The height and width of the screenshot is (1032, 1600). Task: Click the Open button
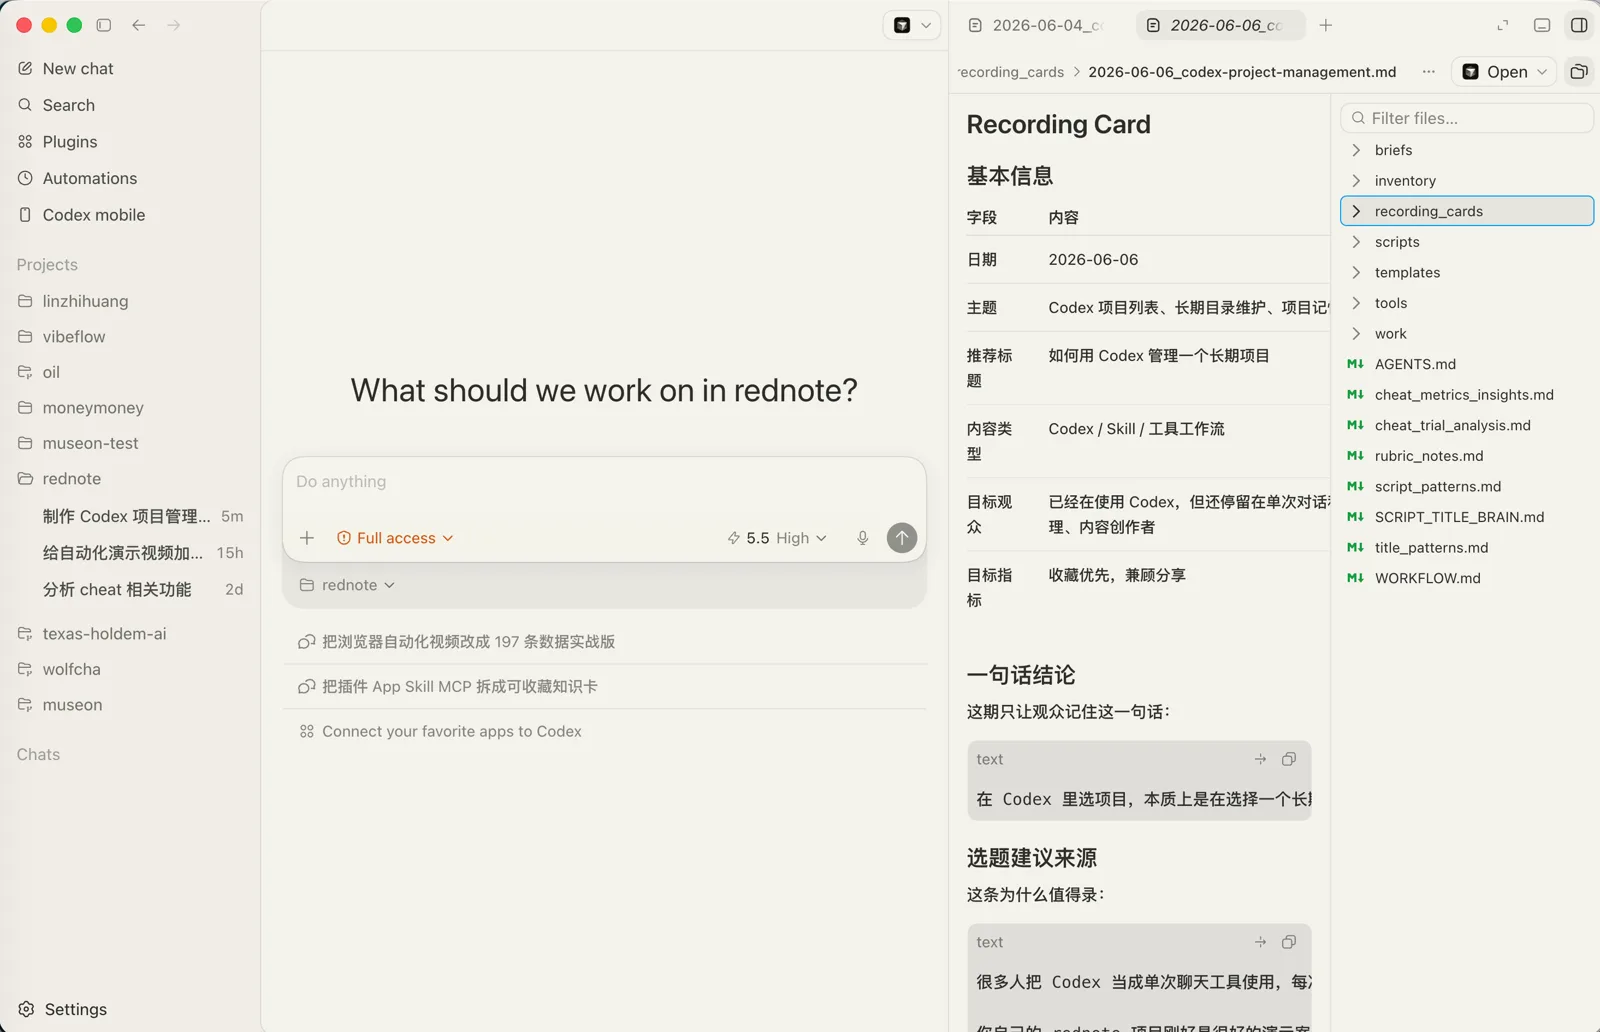[x=1495, y=72]
